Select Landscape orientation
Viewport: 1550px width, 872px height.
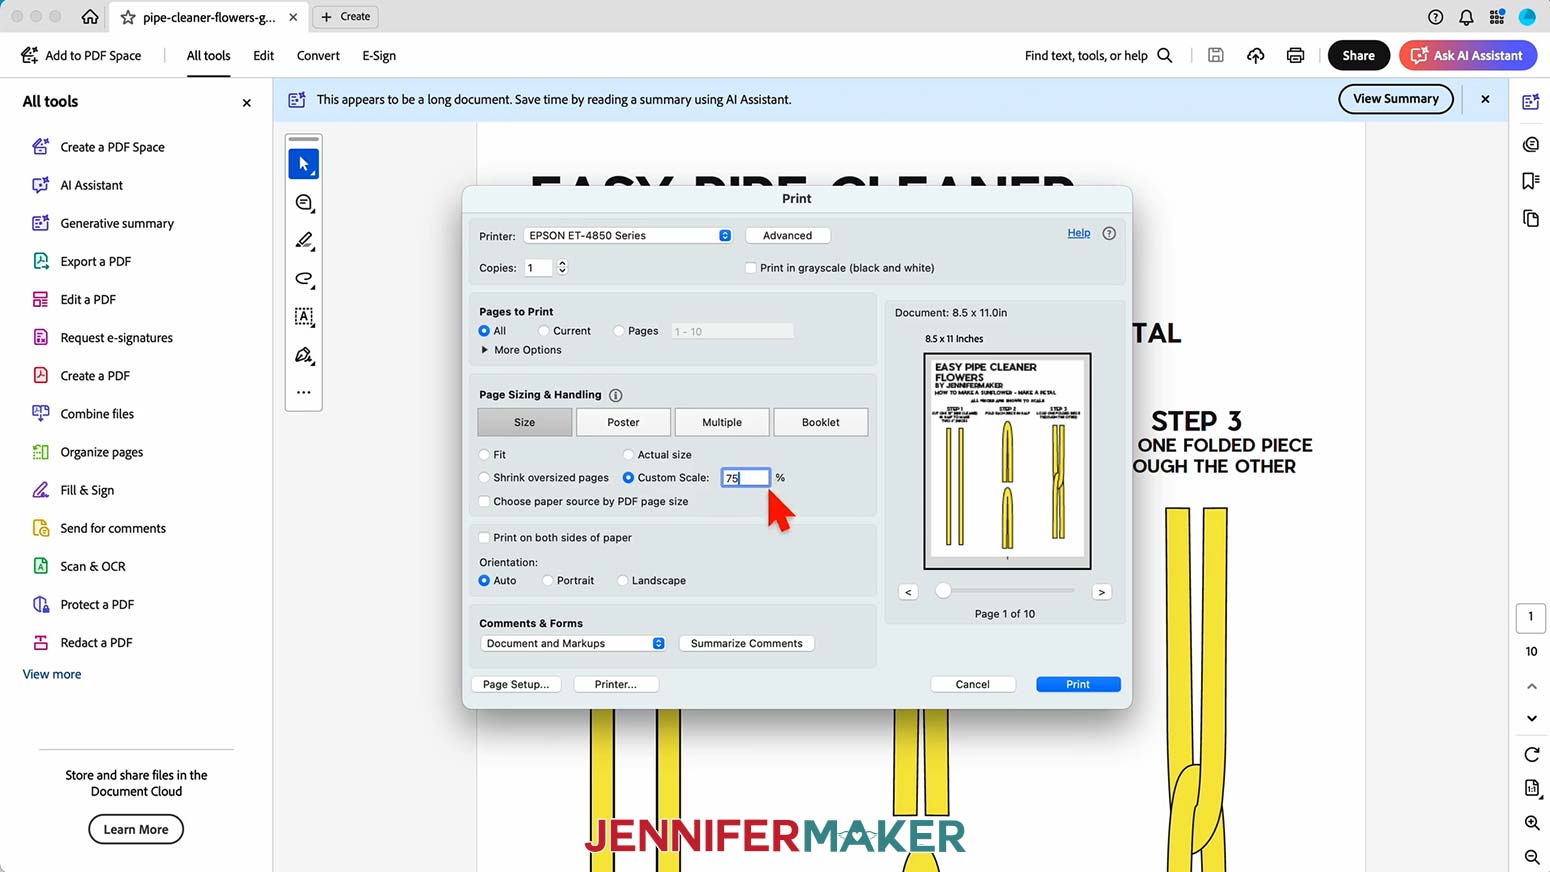click(x=622, y=581)
